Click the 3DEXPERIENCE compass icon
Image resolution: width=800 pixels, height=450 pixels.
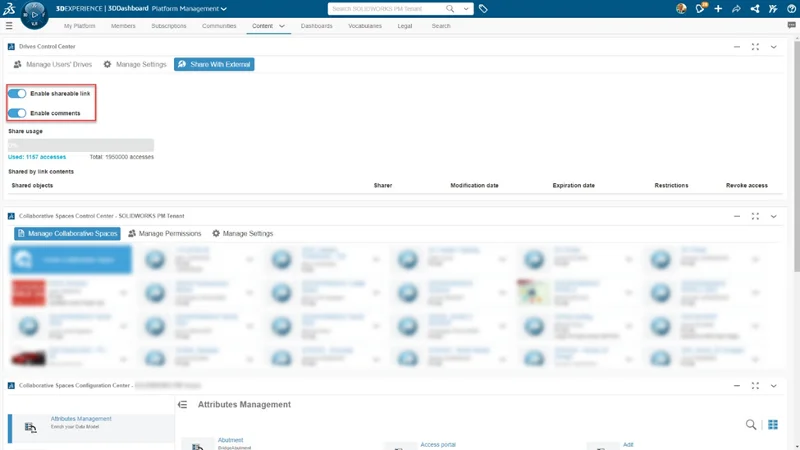(34, 14)
